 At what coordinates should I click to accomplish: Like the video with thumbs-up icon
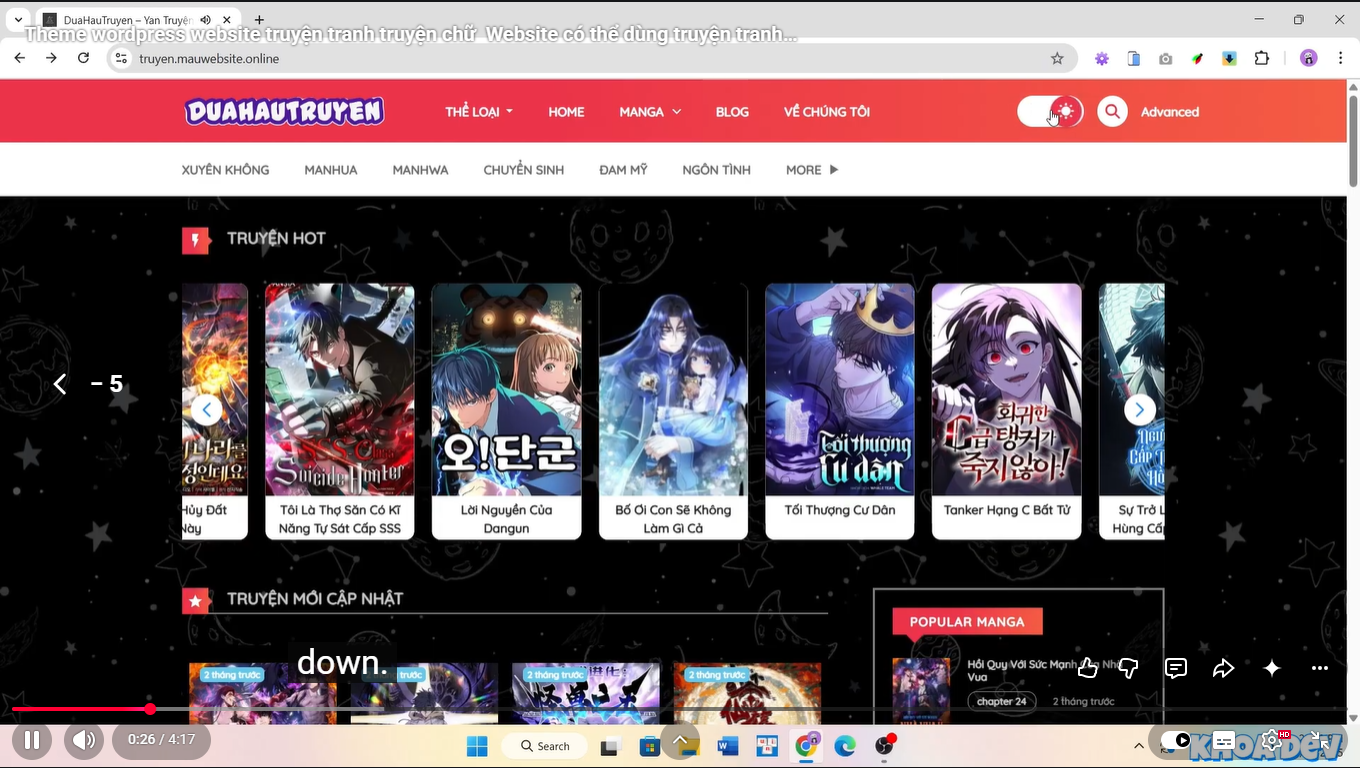[x=1087, y=668]
